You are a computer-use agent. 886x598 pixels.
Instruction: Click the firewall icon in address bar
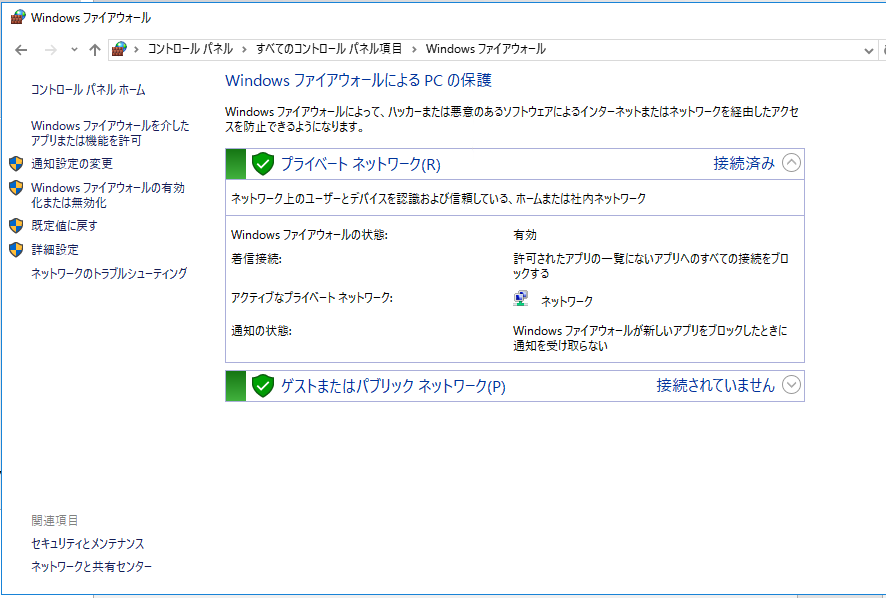[119, 49]
